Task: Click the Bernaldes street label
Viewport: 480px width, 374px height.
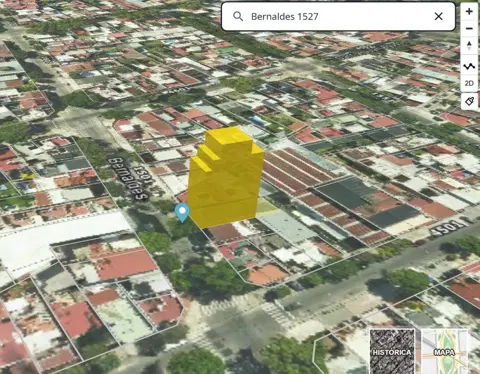Action: pos(128,179)
